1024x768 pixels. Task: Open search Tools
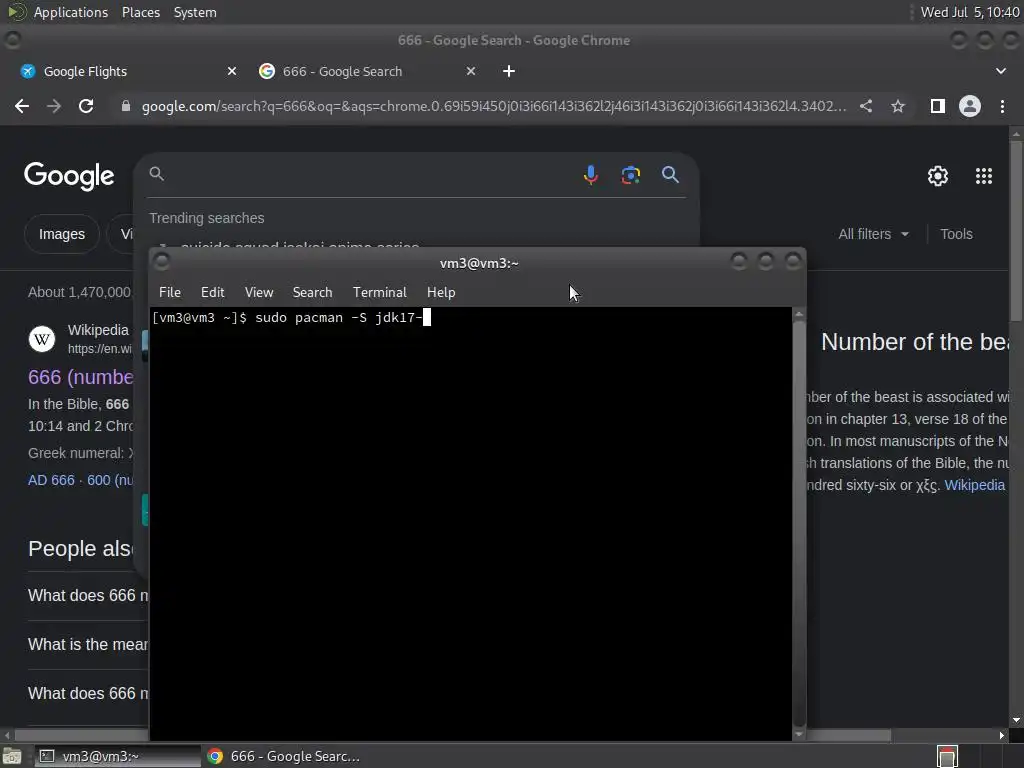tap(956, 234)
